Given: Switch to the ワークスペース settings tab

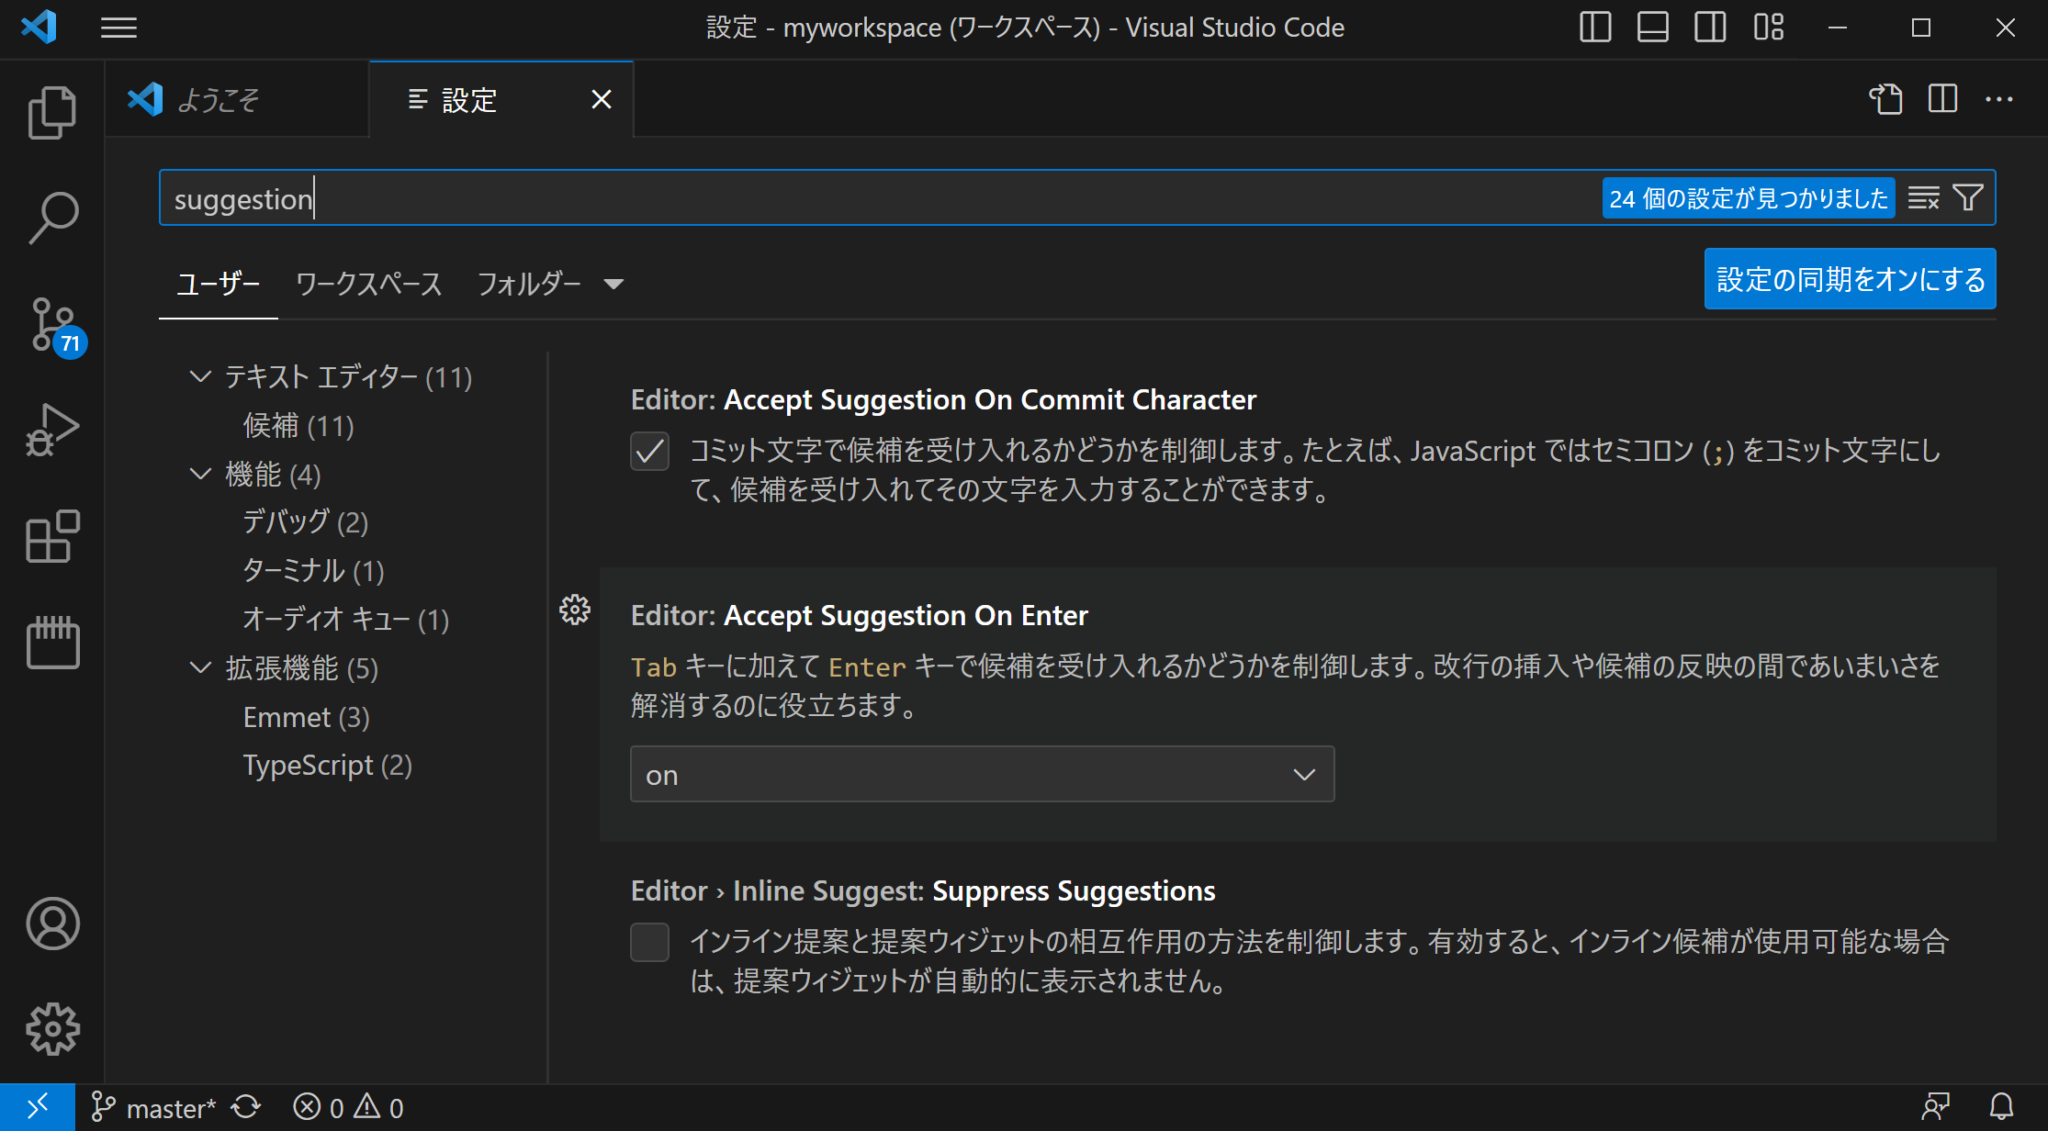Looking at the screenshot, I should tap(366, 284).
